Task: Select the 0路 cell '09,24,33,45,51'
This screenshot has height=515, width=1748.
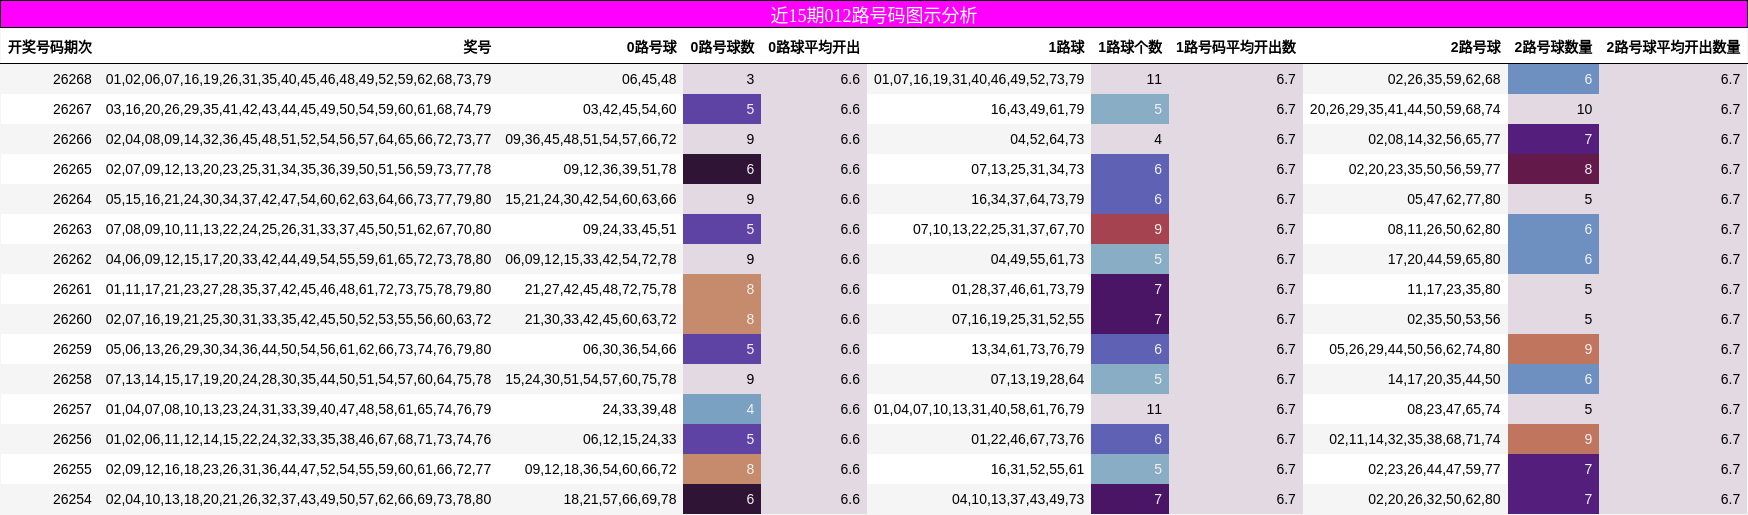Action: point(630,229)
